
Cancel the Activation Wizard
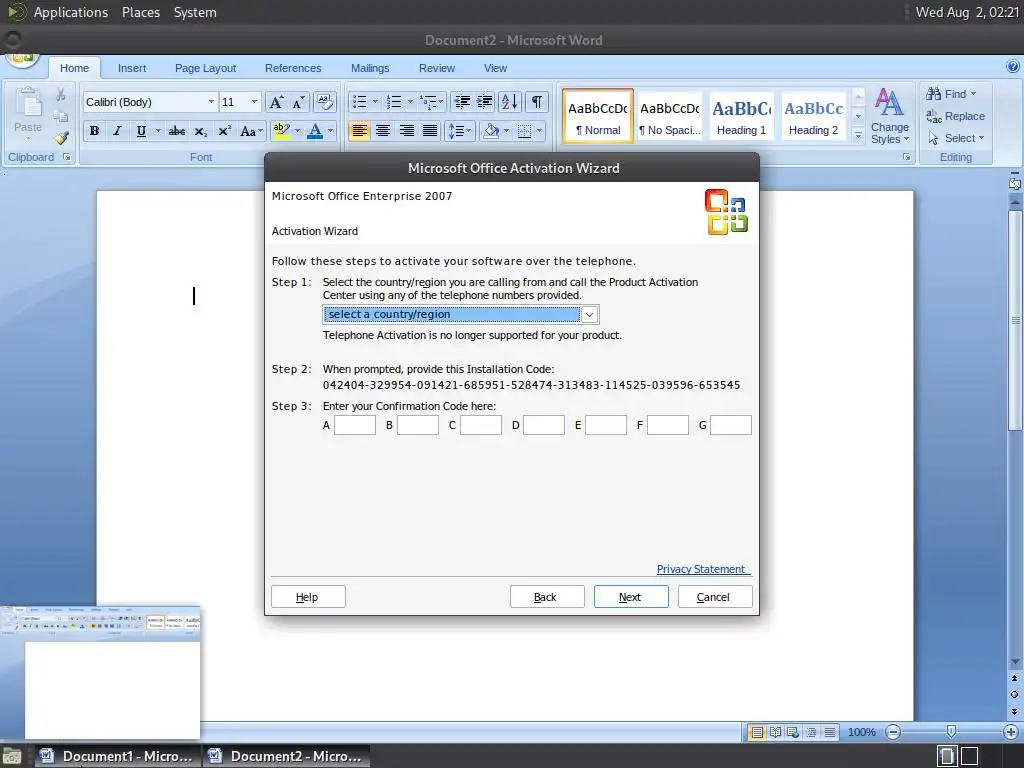point(715,597)
